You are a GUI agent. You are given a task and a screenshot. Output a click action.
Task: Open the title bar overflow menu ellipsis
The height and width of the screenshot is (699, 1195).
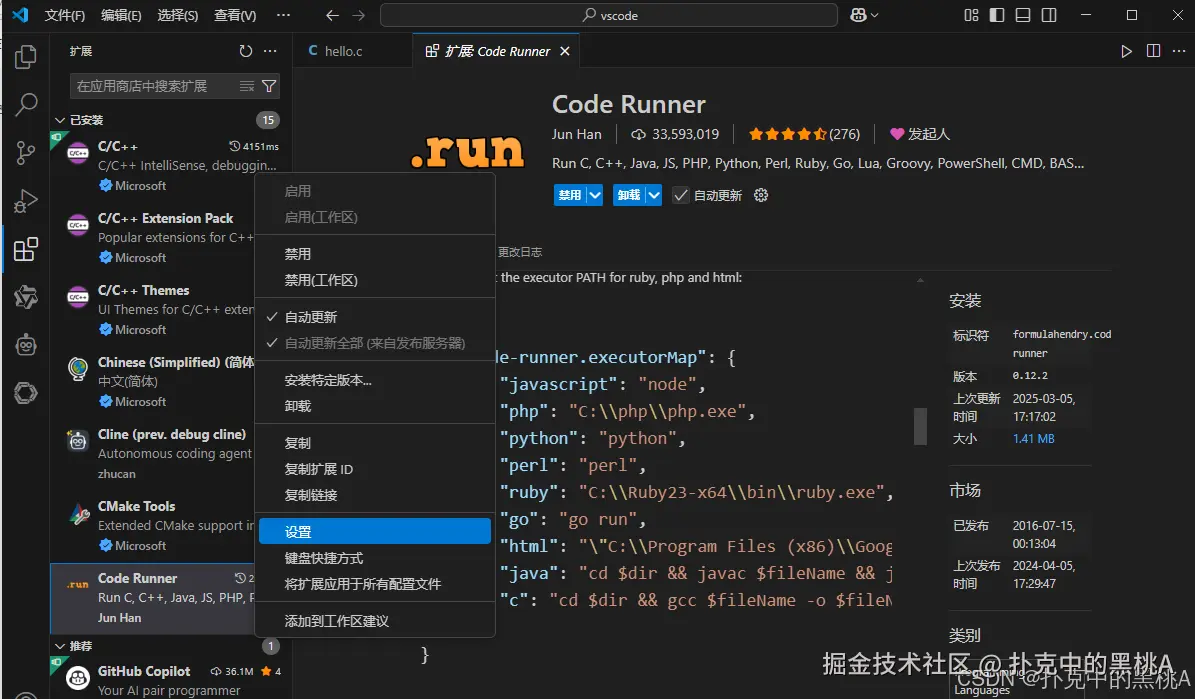[x=284, y=15]
